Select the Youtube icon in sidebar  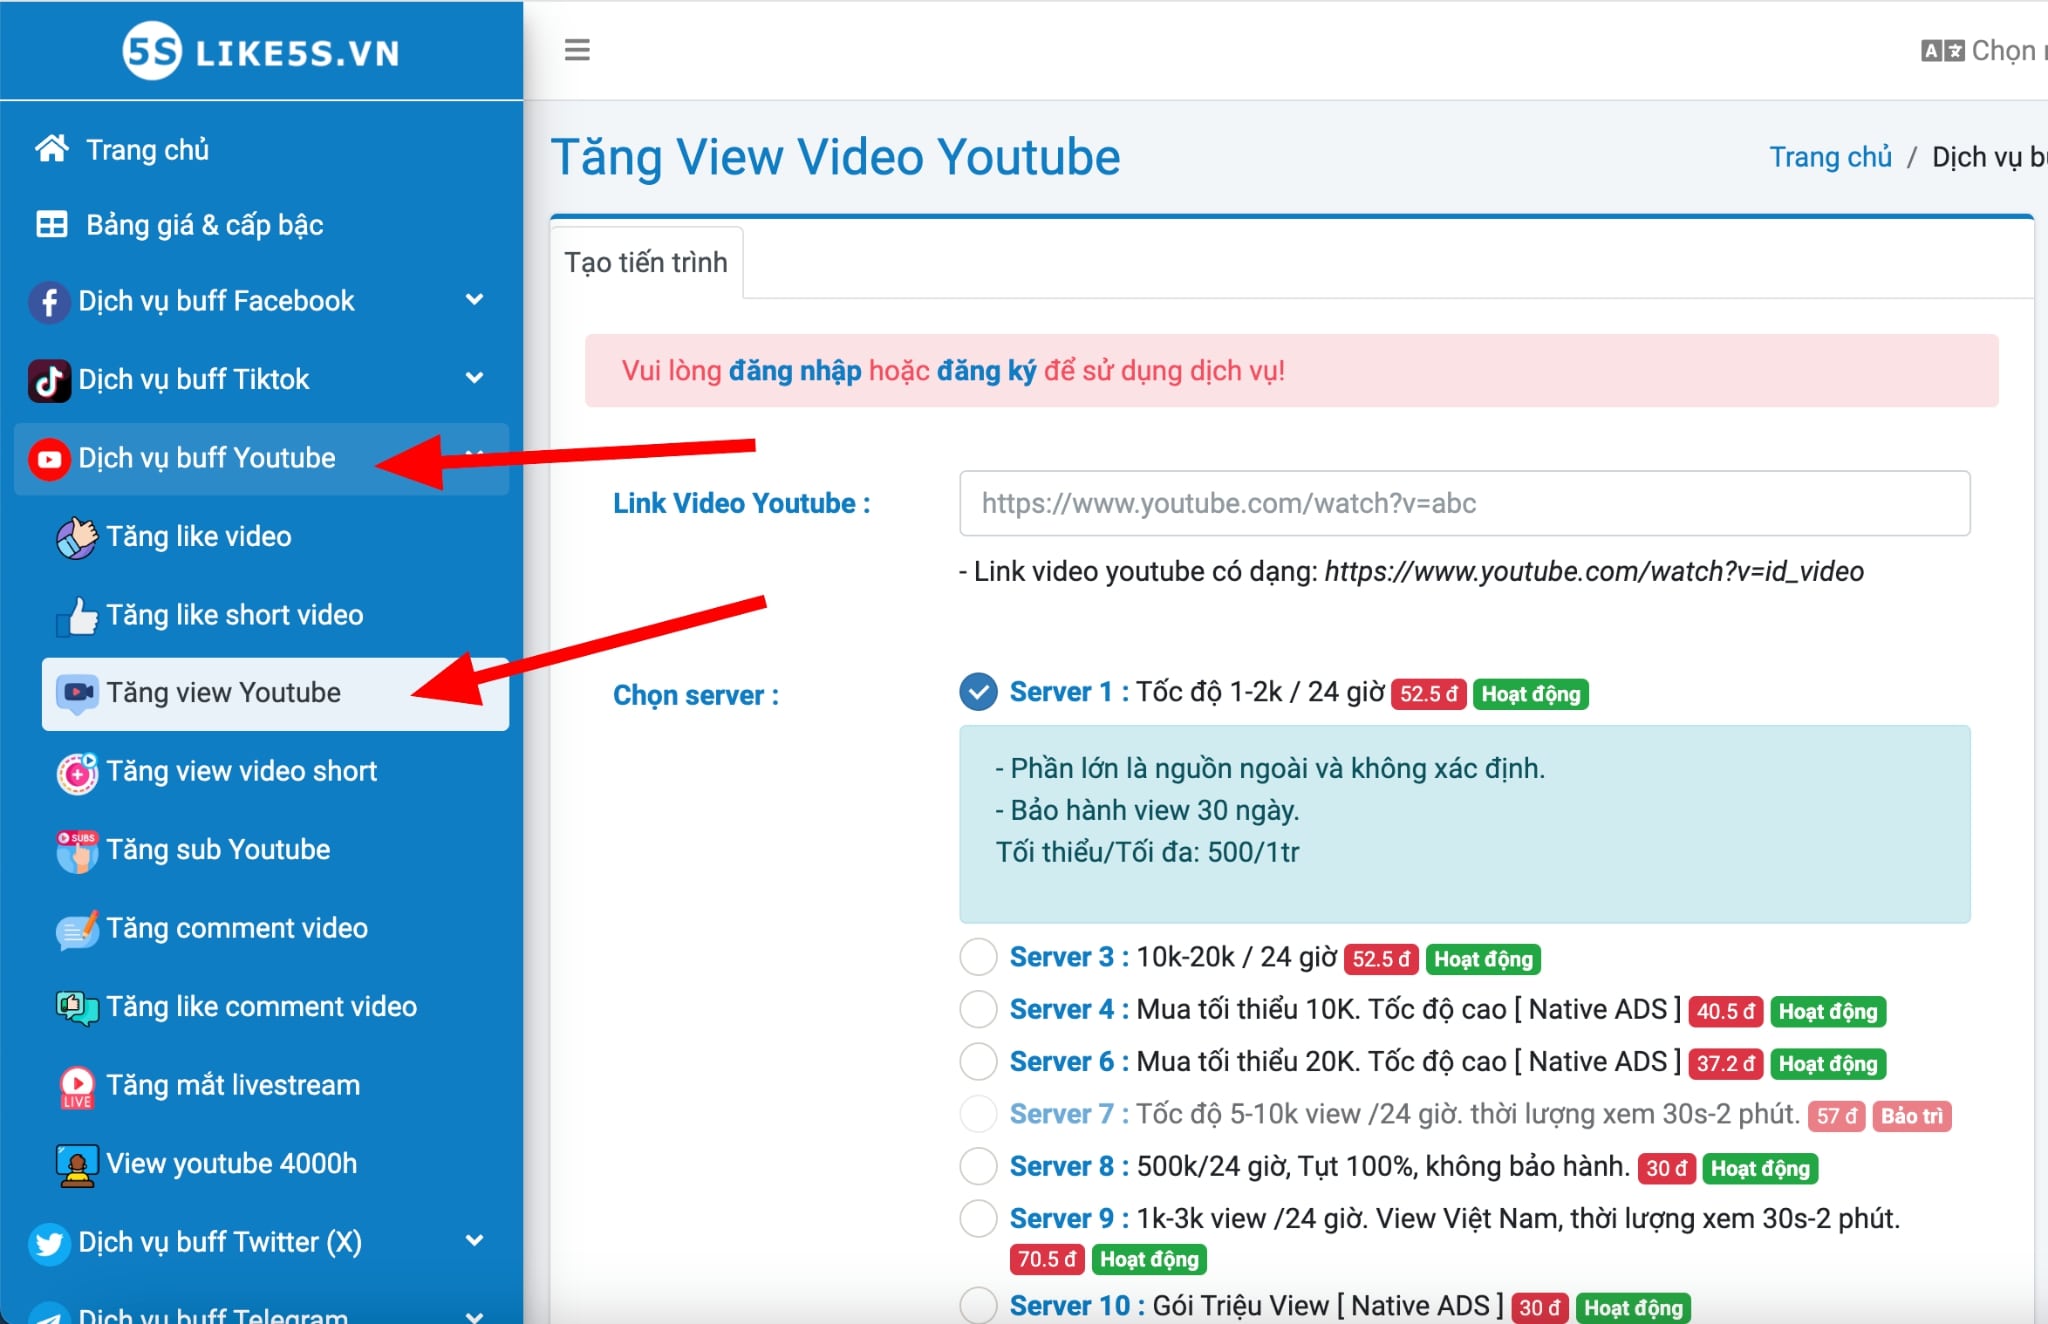click(x=49, y=458)
